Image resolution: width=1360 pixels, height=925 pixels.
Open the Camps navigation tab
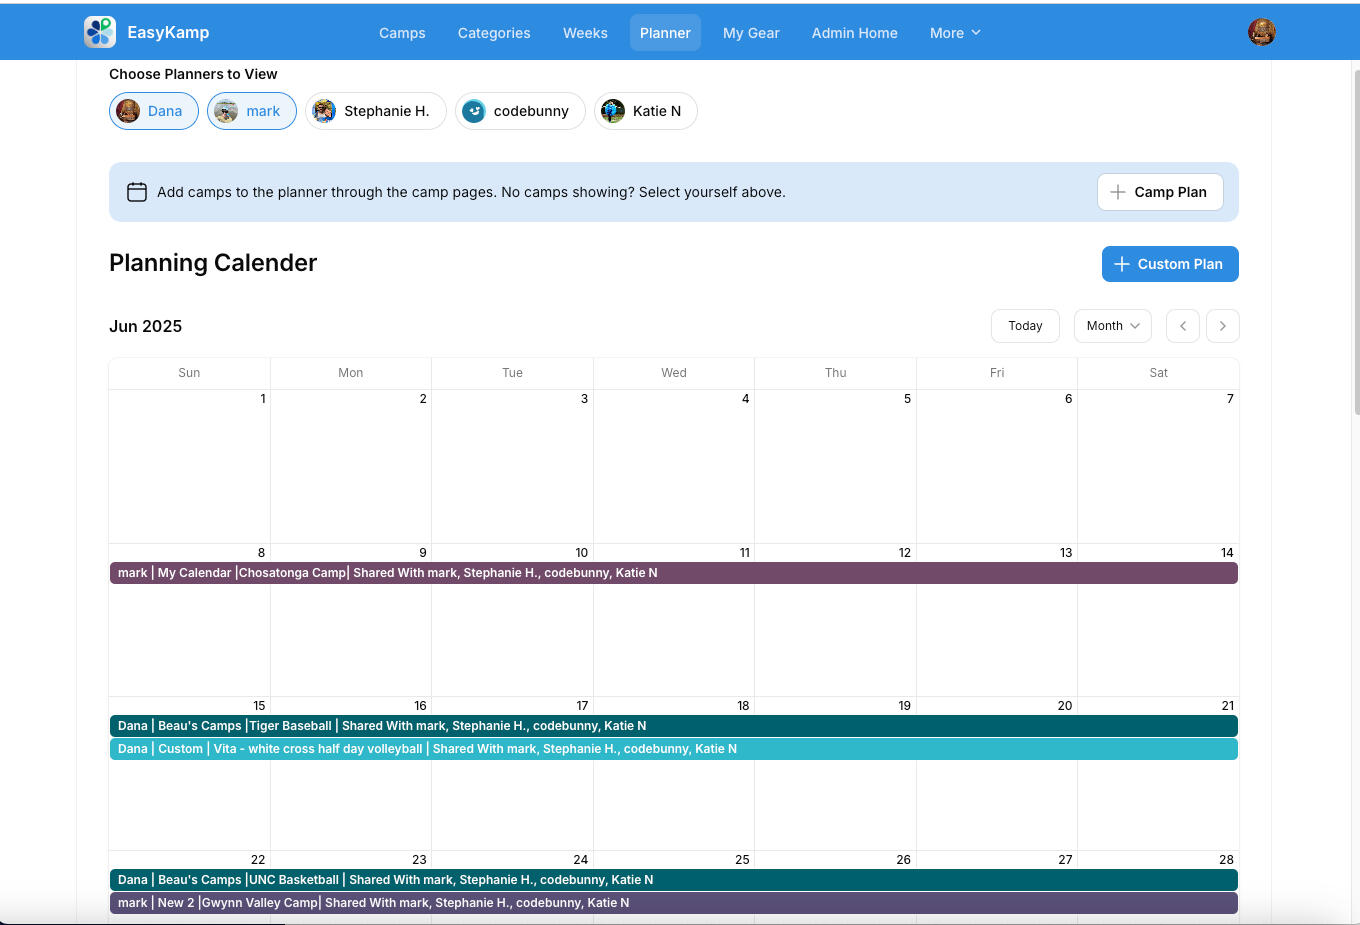point(402,33)
